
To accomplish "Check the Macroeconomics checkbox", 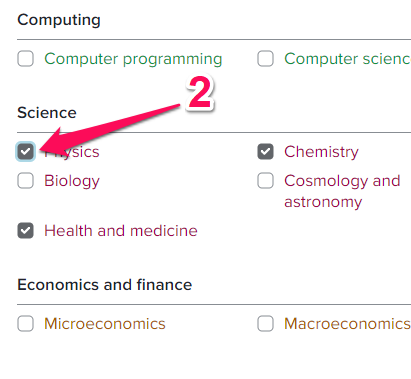I will click(265, 324).
